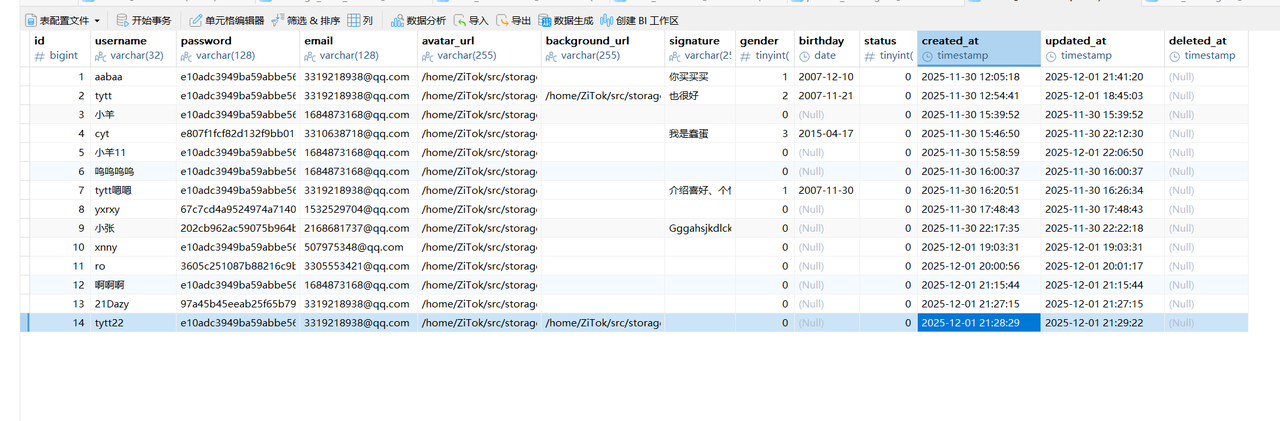Viewport: 1280px width, 421px height.
Task: Open 数据分析 data analysis
Action: 419,20
